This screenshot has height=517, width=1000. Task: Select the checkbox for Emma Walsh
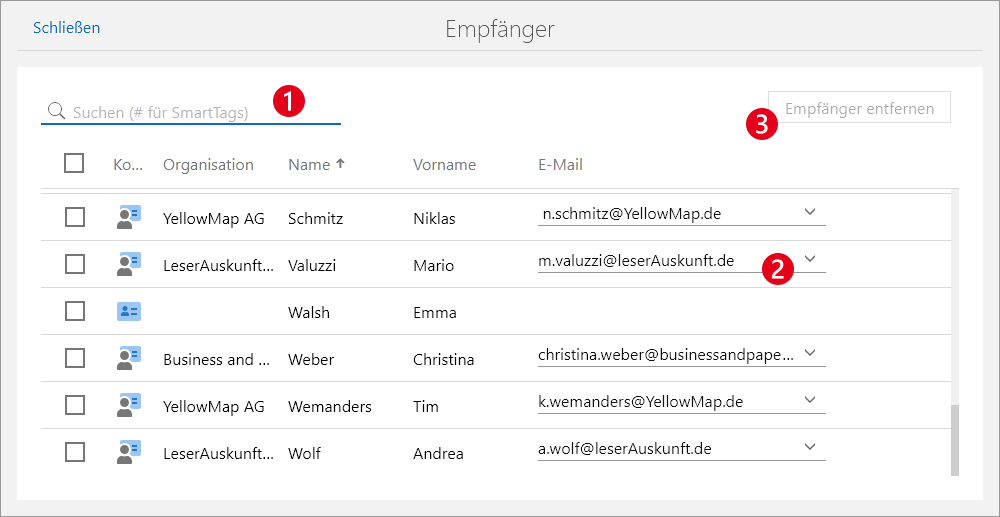75,311
